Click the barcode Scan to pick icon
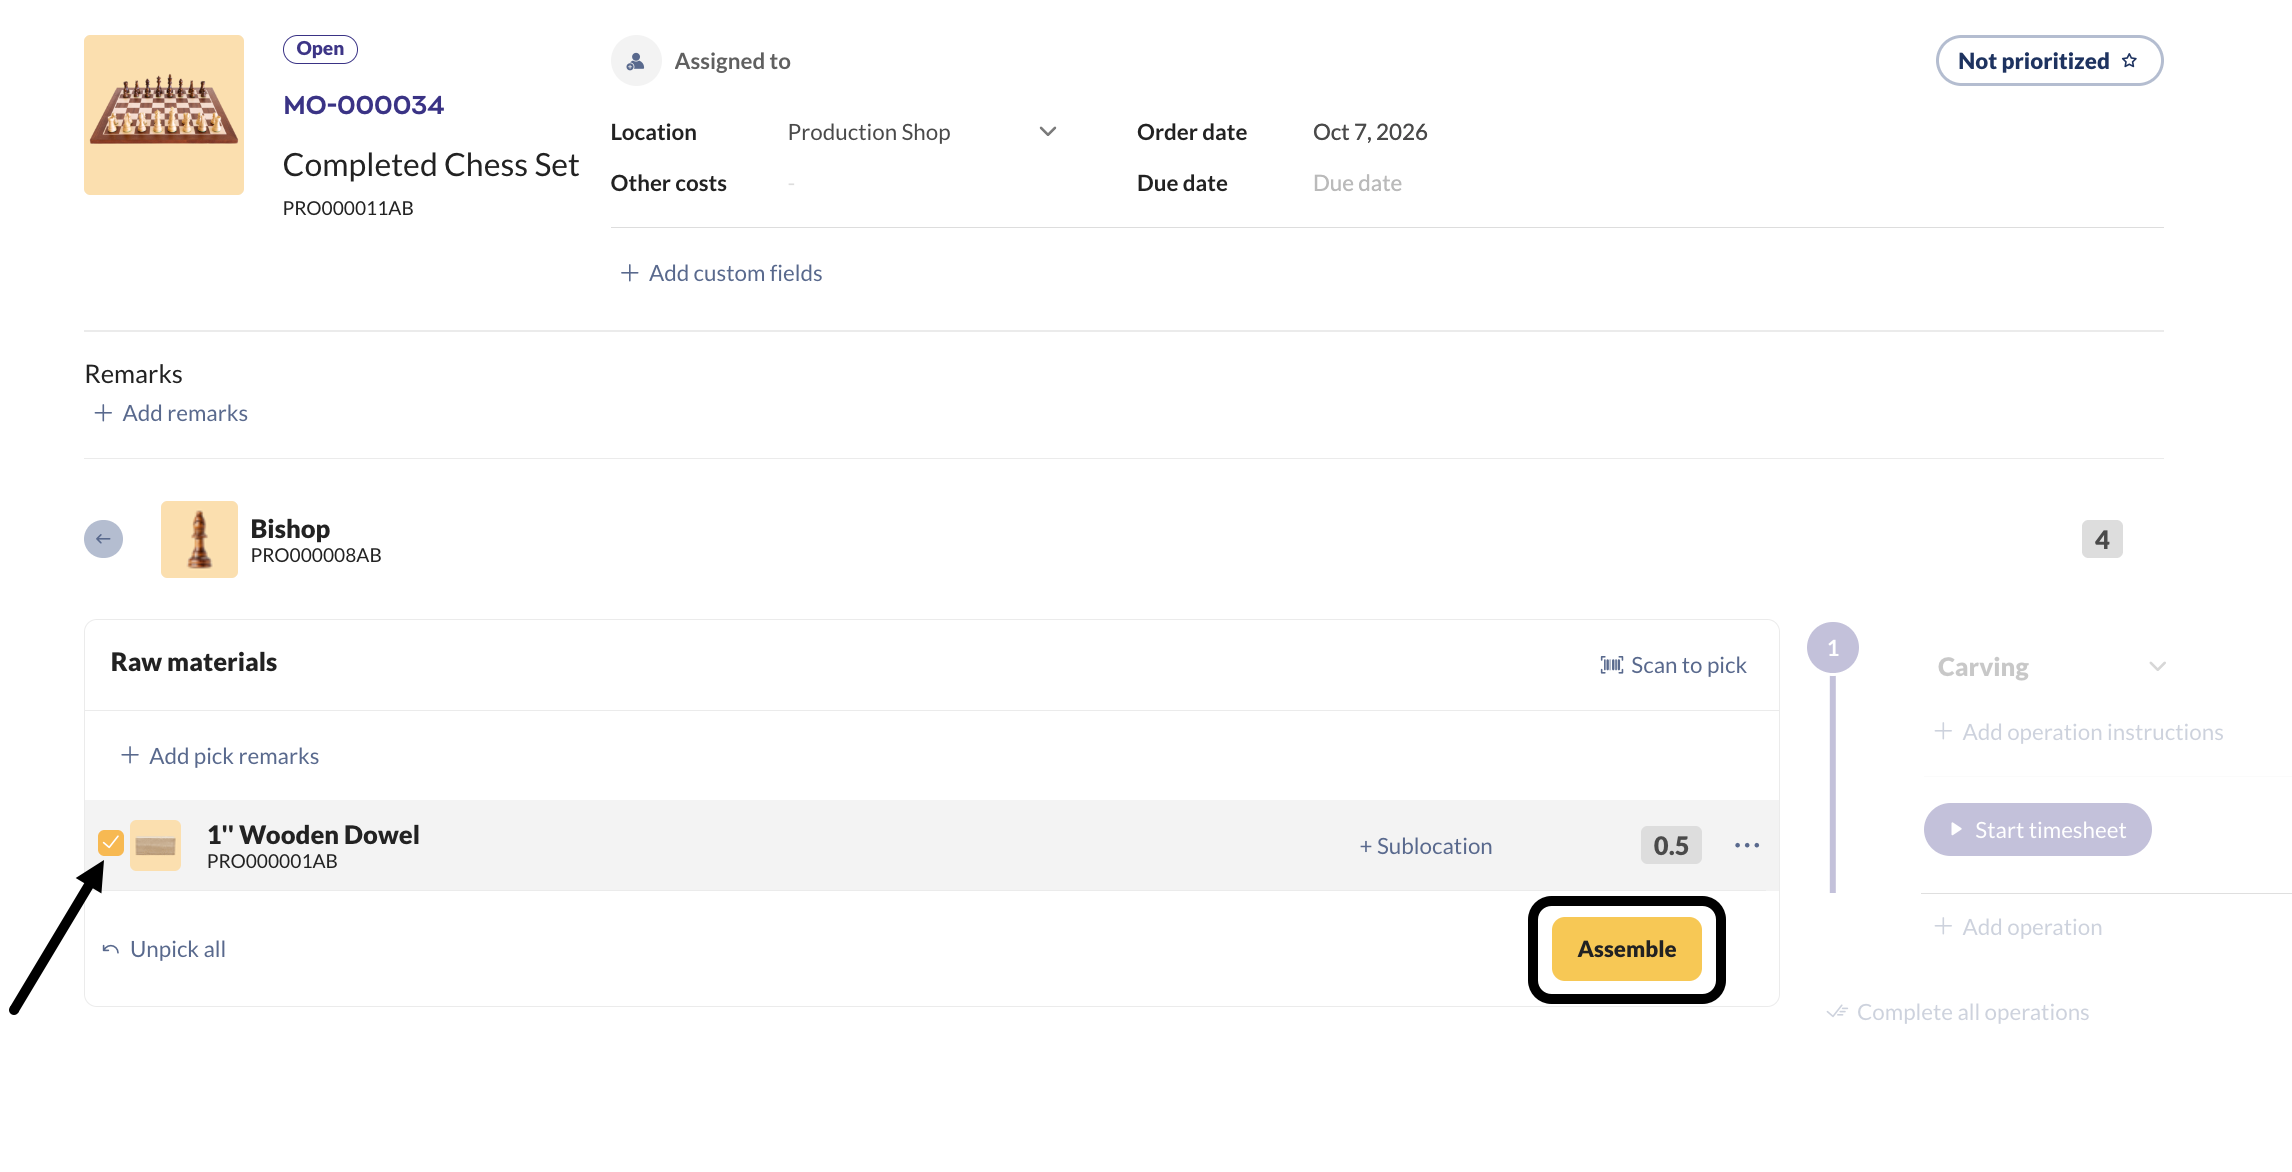This screenshot has height=1172, width=2292. tap(1611, 665)
